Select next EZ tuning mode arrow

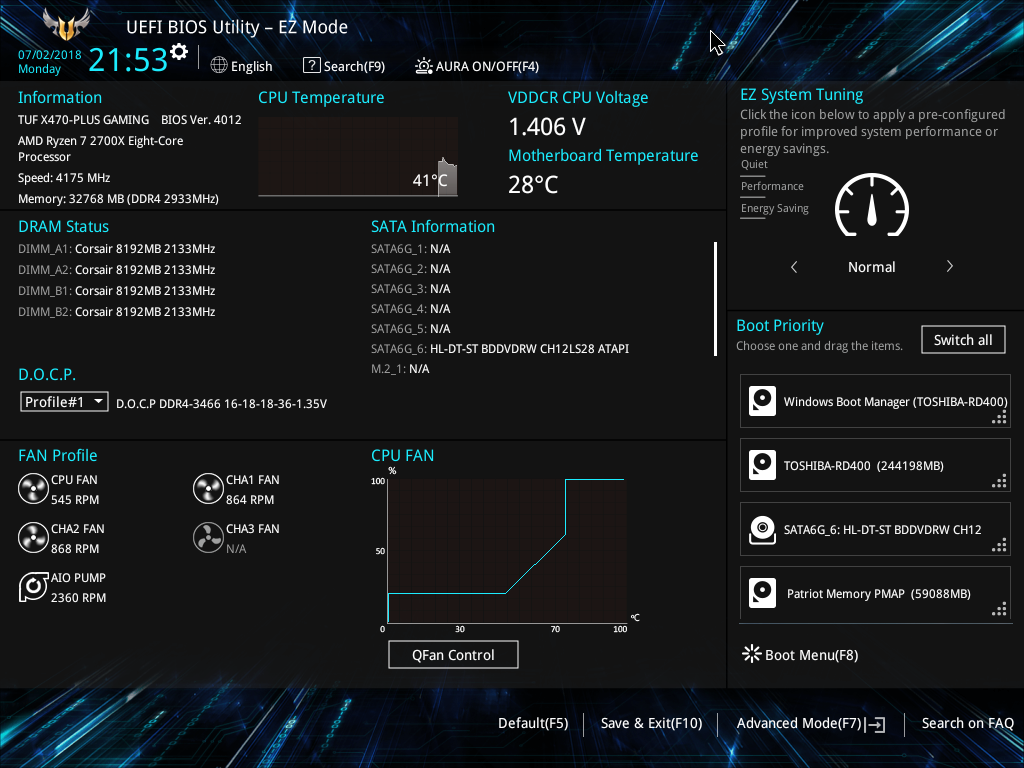[950, 266]
